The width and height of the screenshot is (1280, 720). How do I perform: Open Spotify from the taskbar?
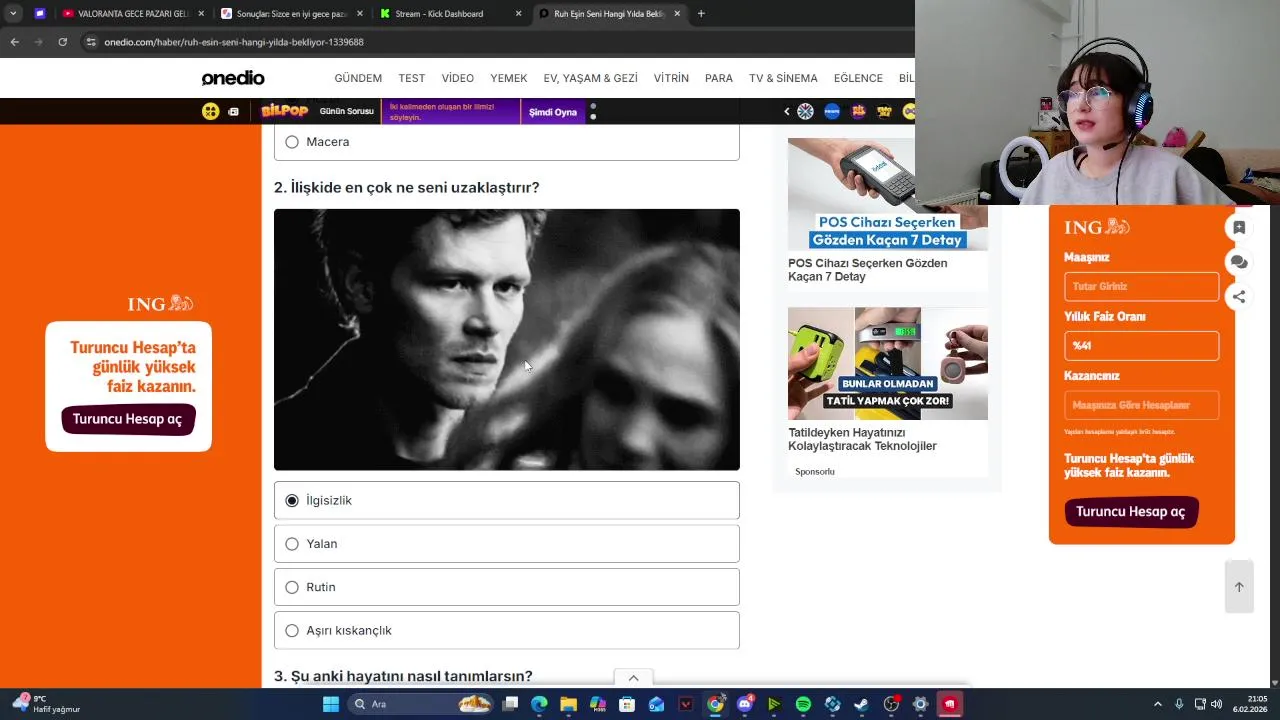803,704
